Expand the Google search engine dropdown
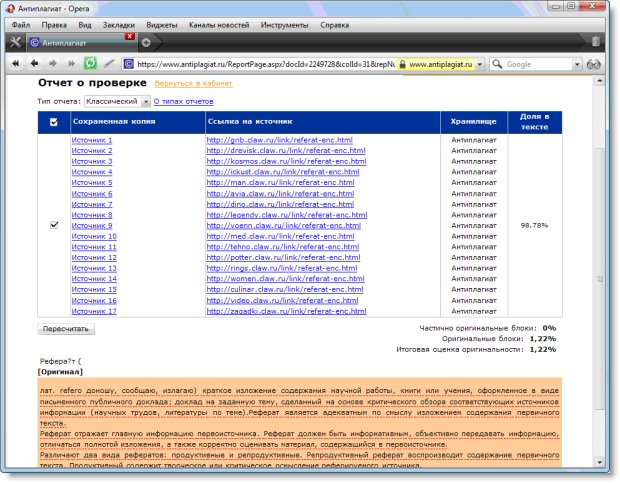Image resolution: width=620 pixels, height=483 pixels. click(577, 64)
